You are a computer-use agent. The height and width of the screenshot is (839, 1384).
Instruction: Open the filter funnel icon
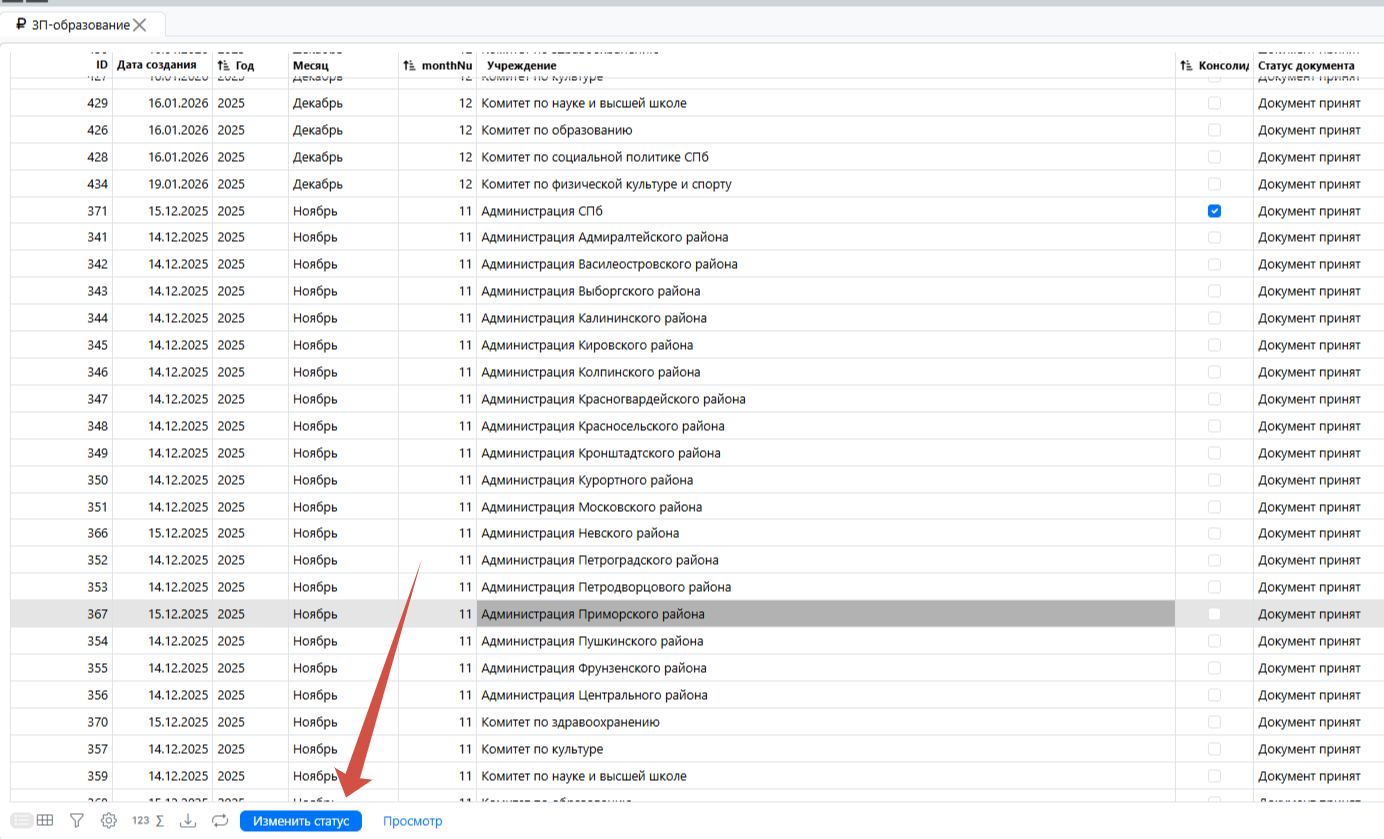[x=76, y=821]
